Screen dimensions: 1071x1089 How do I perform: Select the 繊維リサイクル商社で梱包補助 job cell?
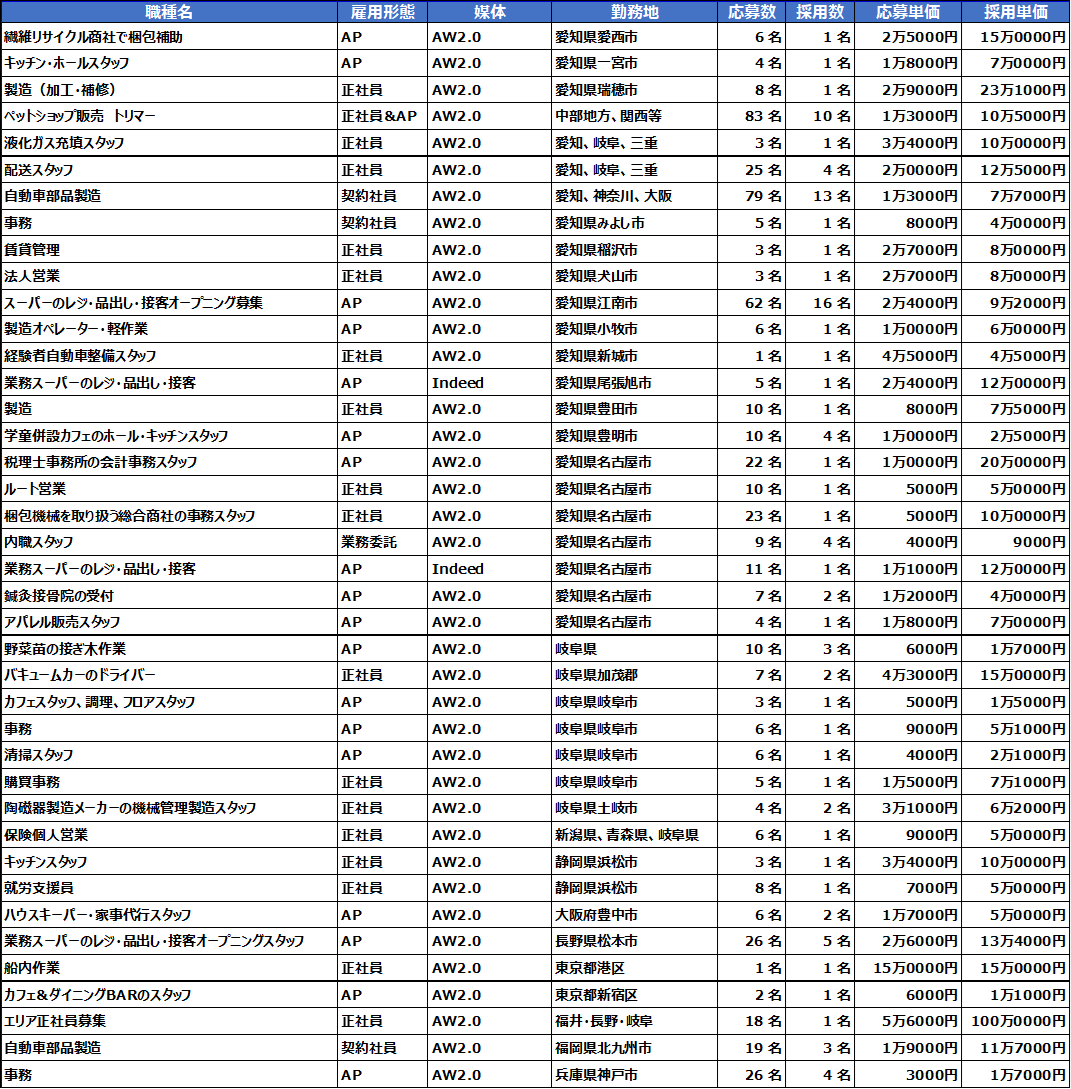pos(94,37)
